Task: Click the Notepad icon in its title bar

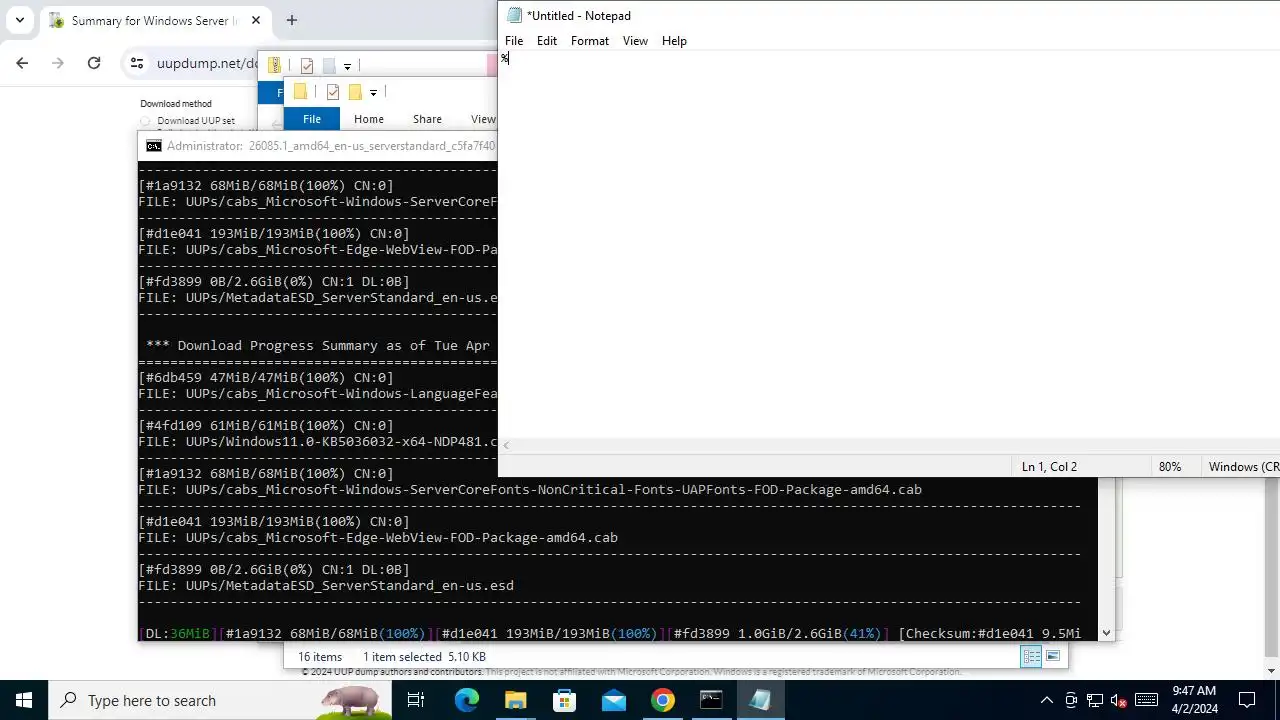Action: click(x=514, y=15)
